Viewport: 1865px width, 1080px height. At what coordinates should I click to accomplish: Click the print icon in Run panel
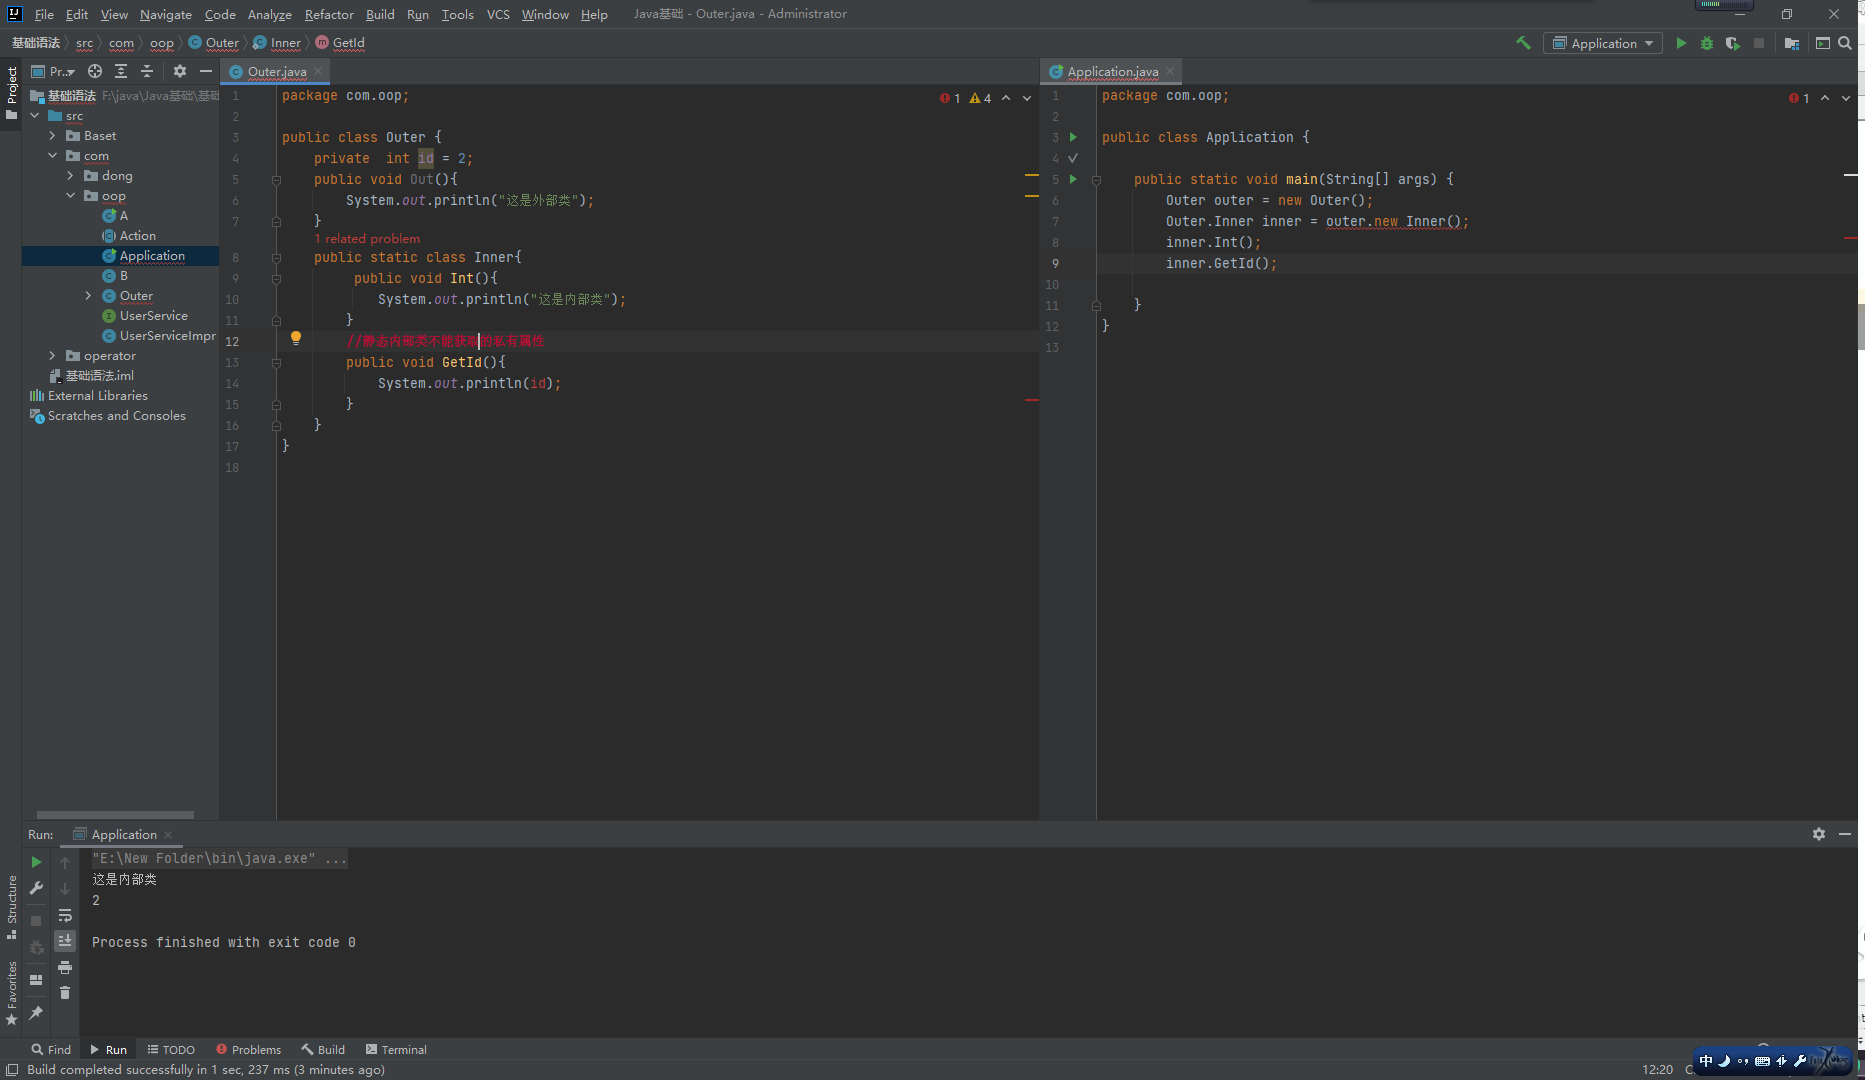tap(65, 967)
